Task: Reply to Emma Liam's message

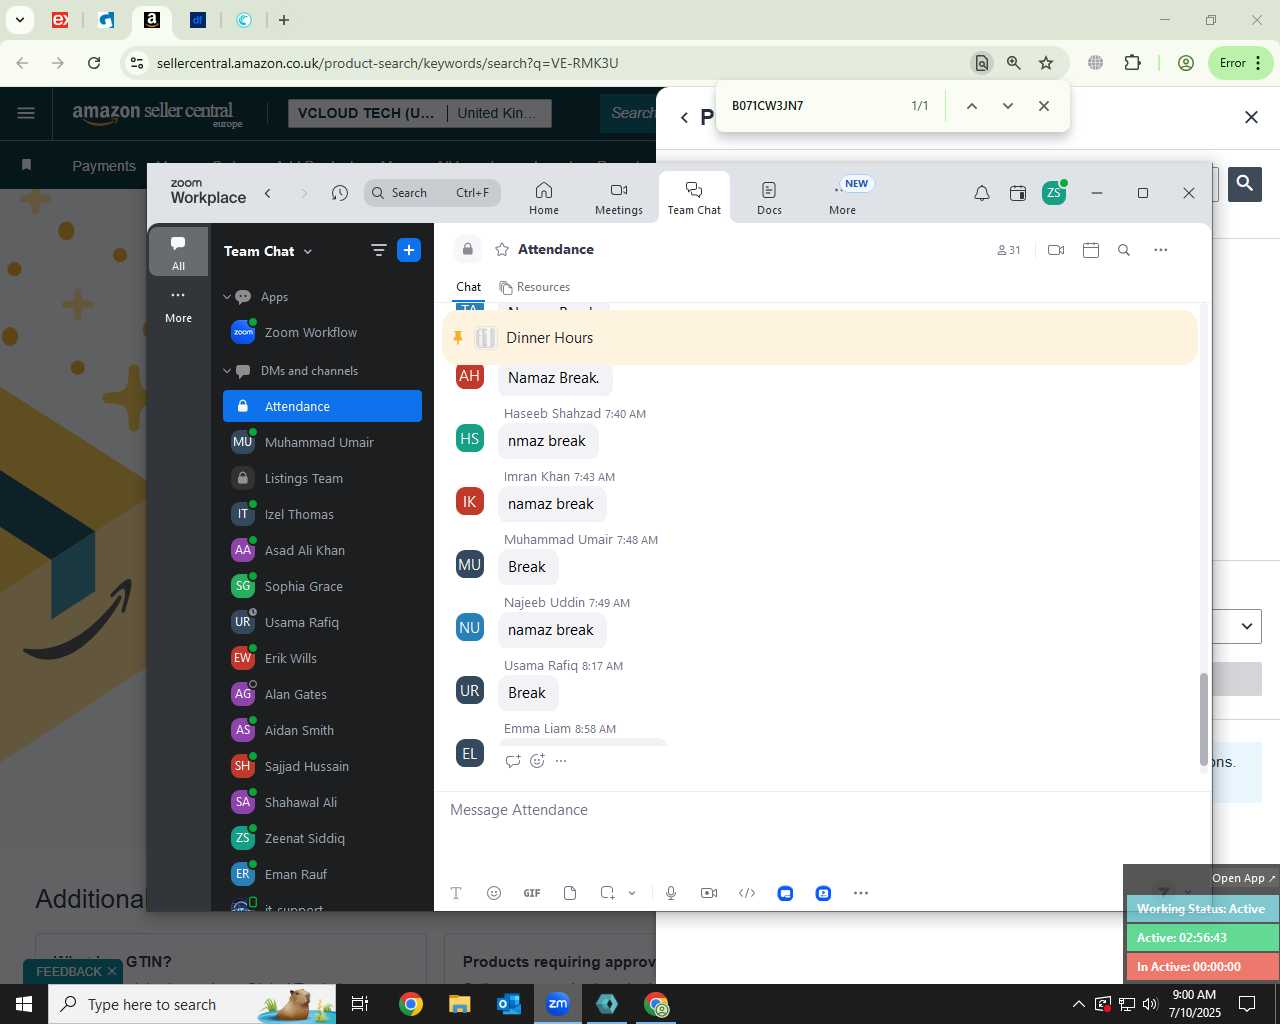Action: click(x=513, y=761)
